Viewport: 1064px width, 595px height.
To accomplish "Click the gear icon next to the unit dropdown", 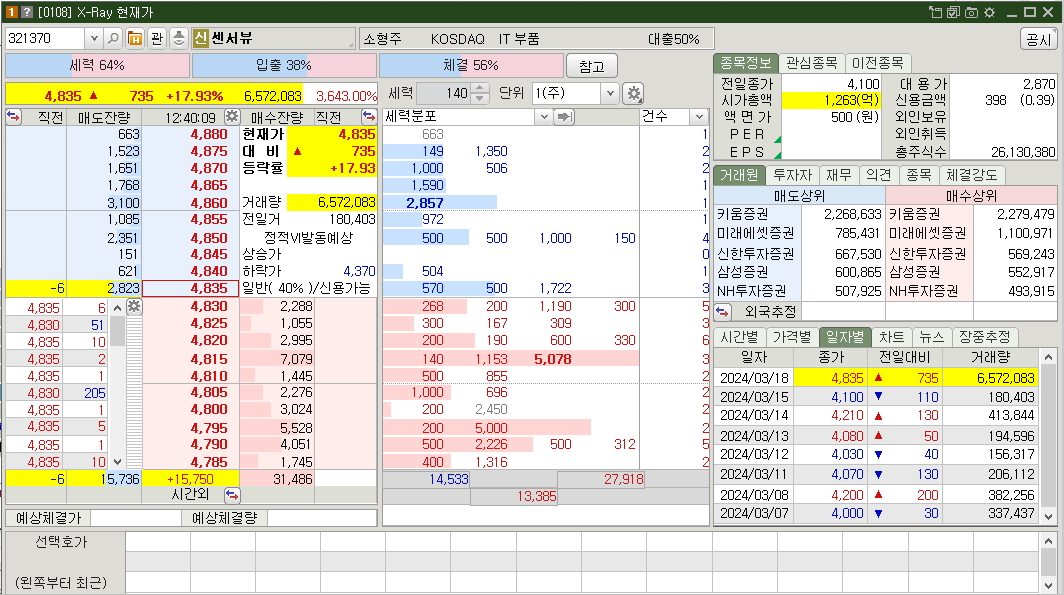I will [x=633, y=94].
